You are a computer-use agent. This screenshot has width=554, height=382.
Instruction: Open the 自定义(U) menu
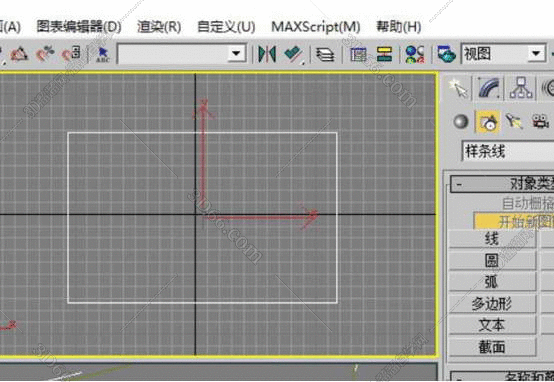click(x=226, y=27)
